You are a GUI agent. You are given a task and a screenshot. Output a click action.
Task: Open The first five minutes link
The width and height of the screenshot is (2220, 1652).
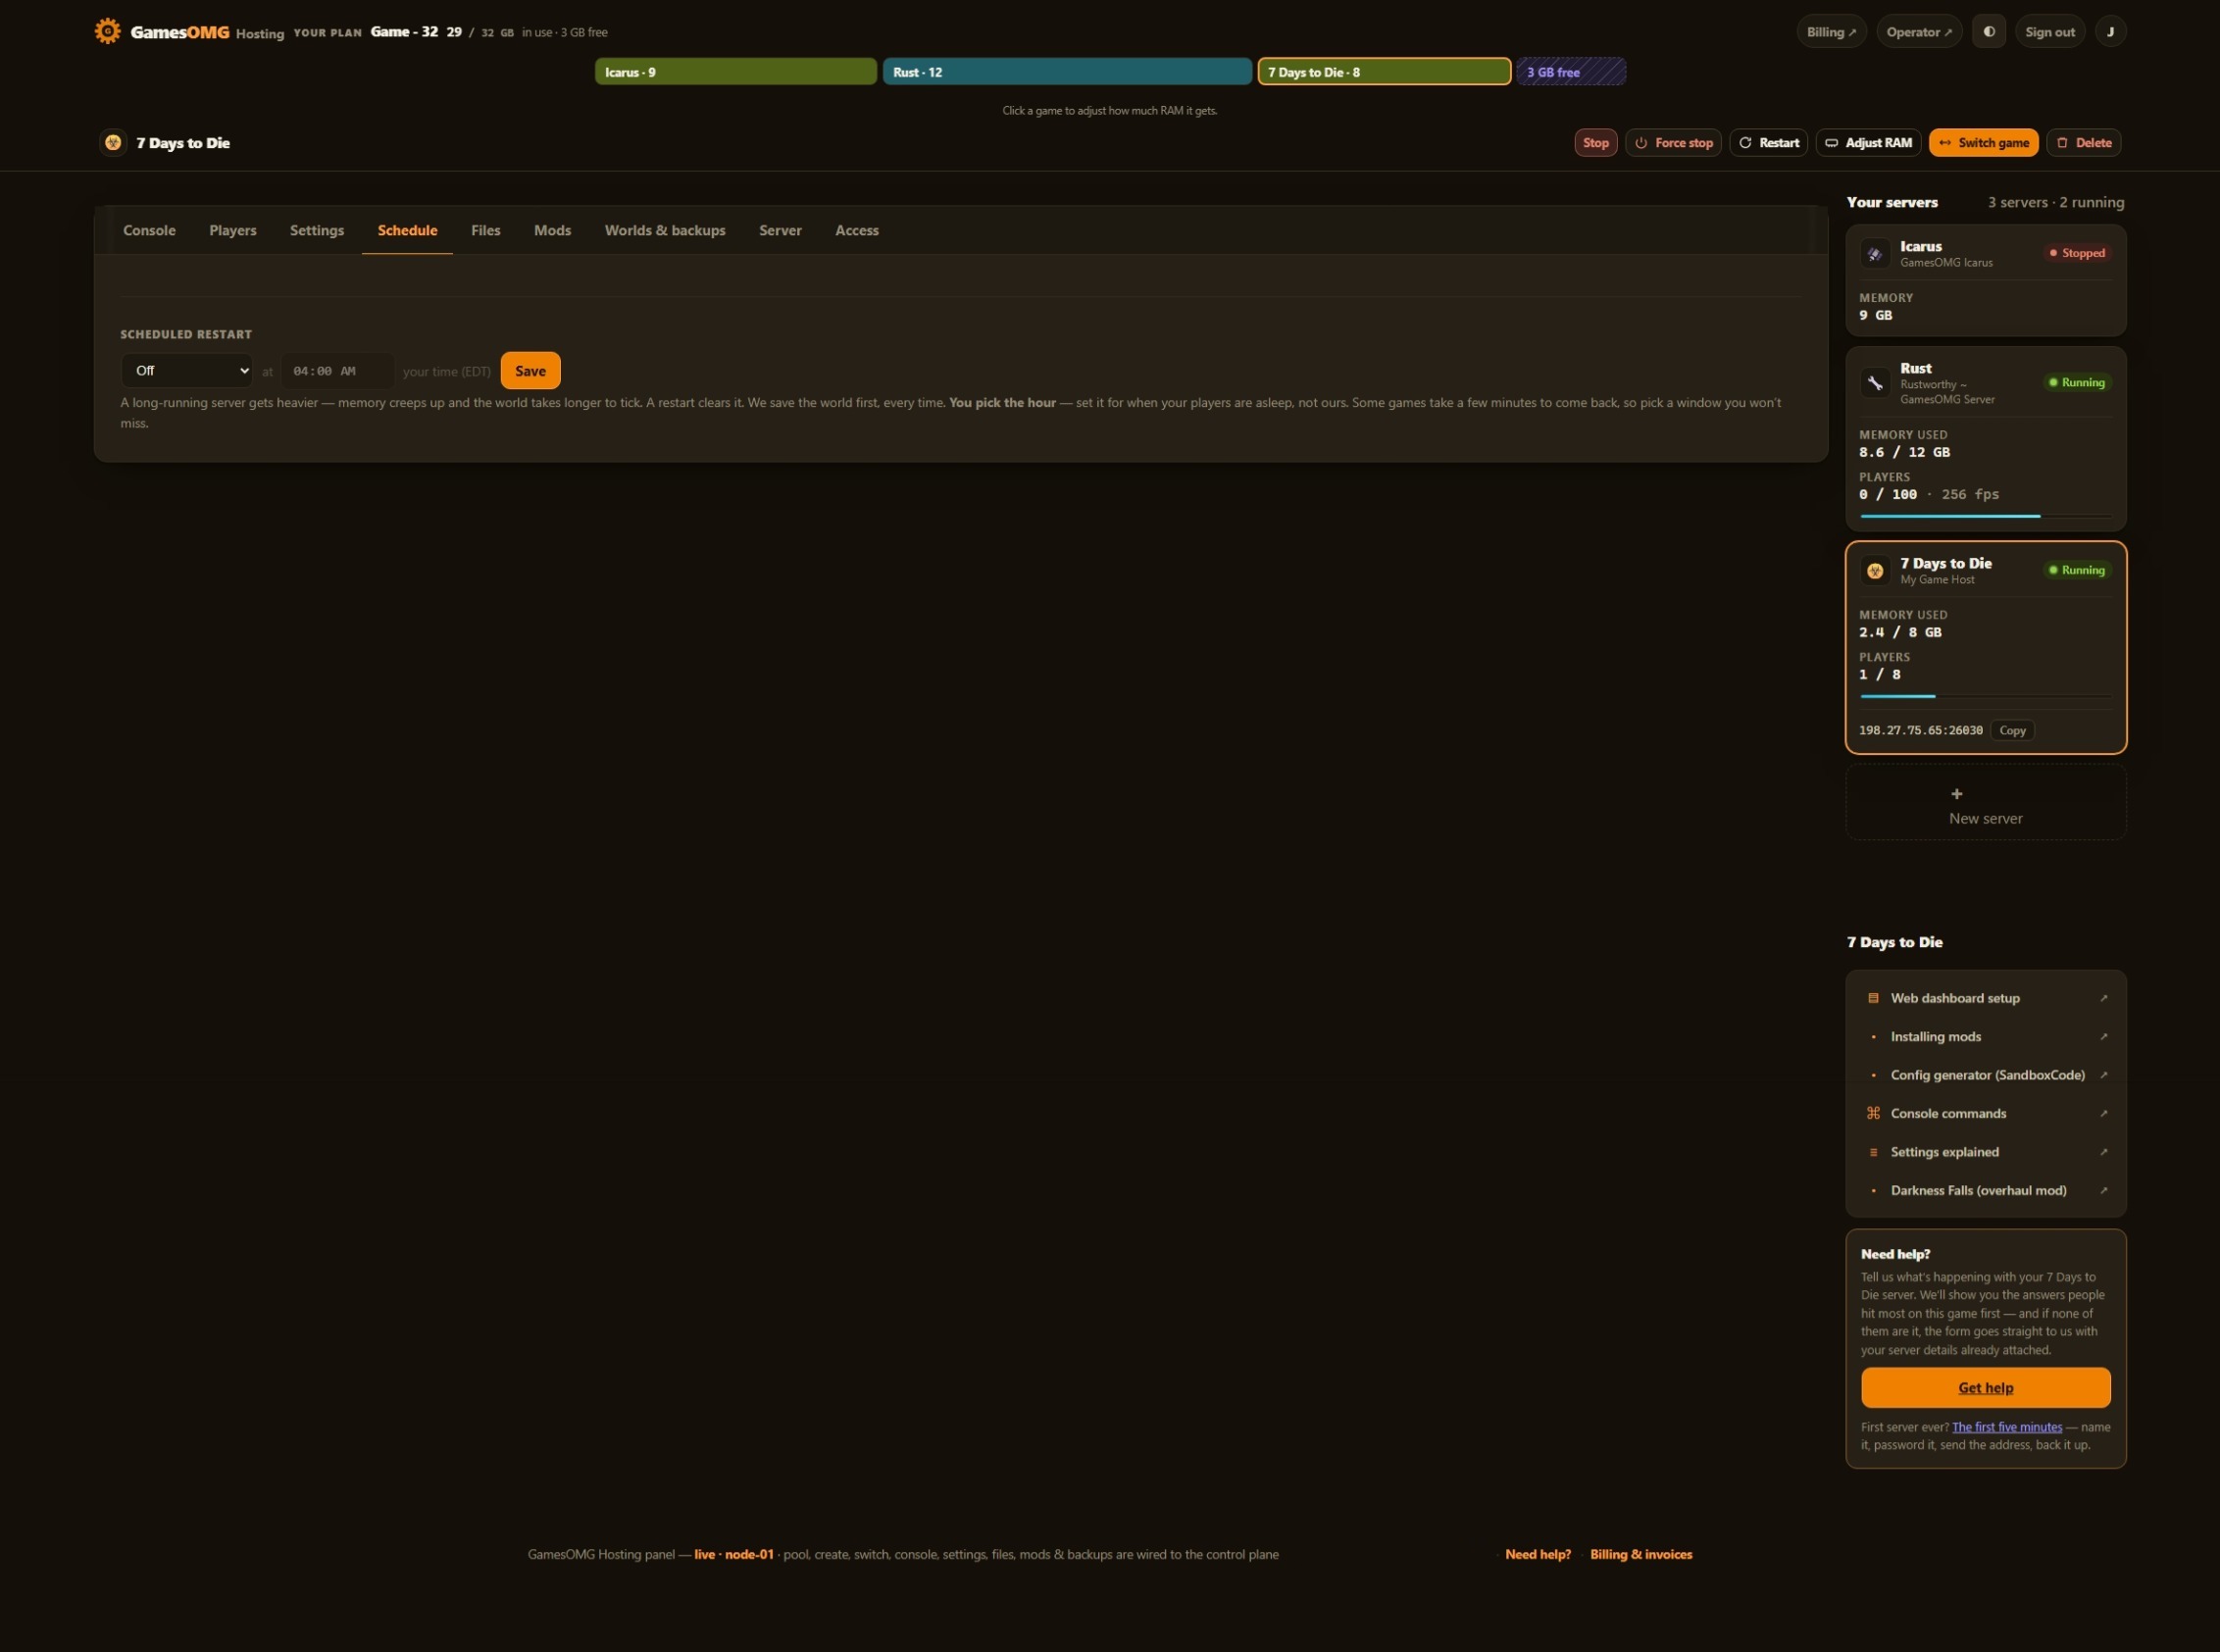(x=2006, y=1427)
